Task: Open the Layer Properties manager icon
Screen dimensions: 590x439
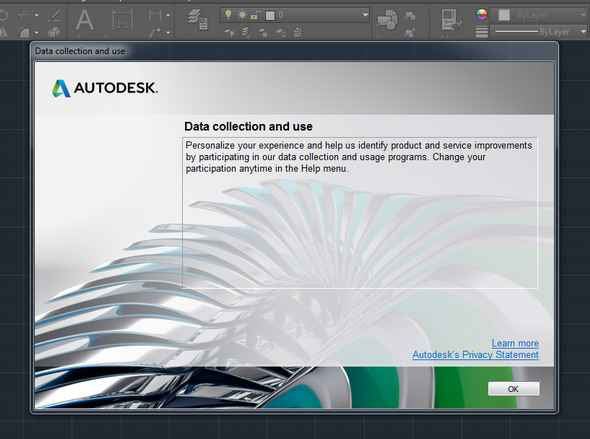Action: [x=198, y=20]
